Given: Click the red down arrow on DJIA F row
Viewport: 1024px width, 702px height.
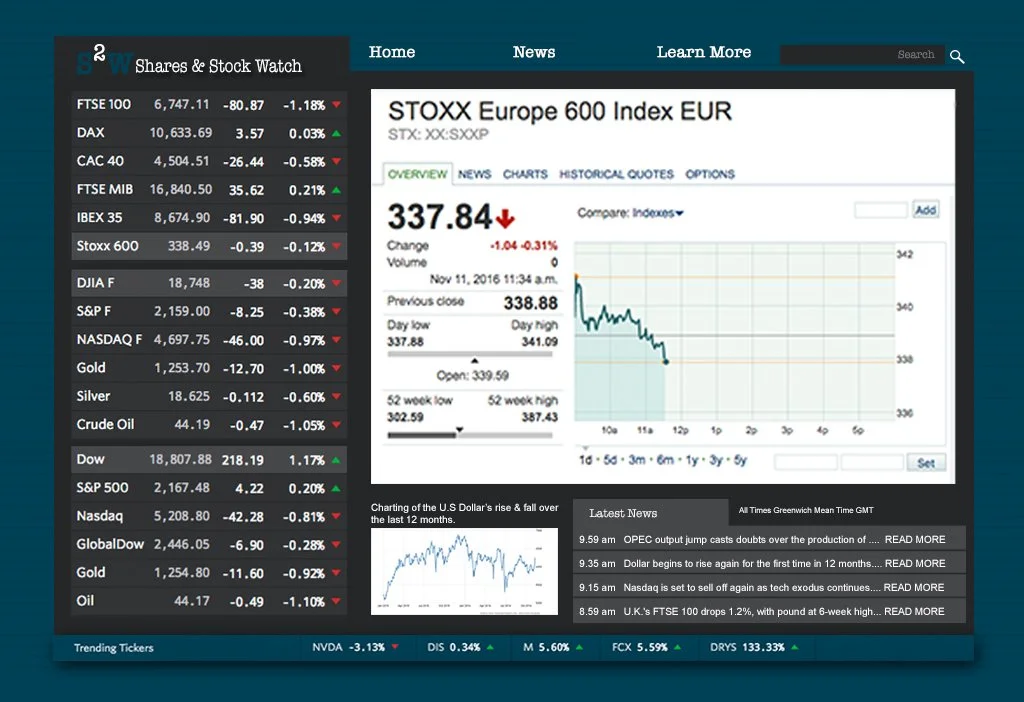Looking at the screenshot, I should click(336, 283).
